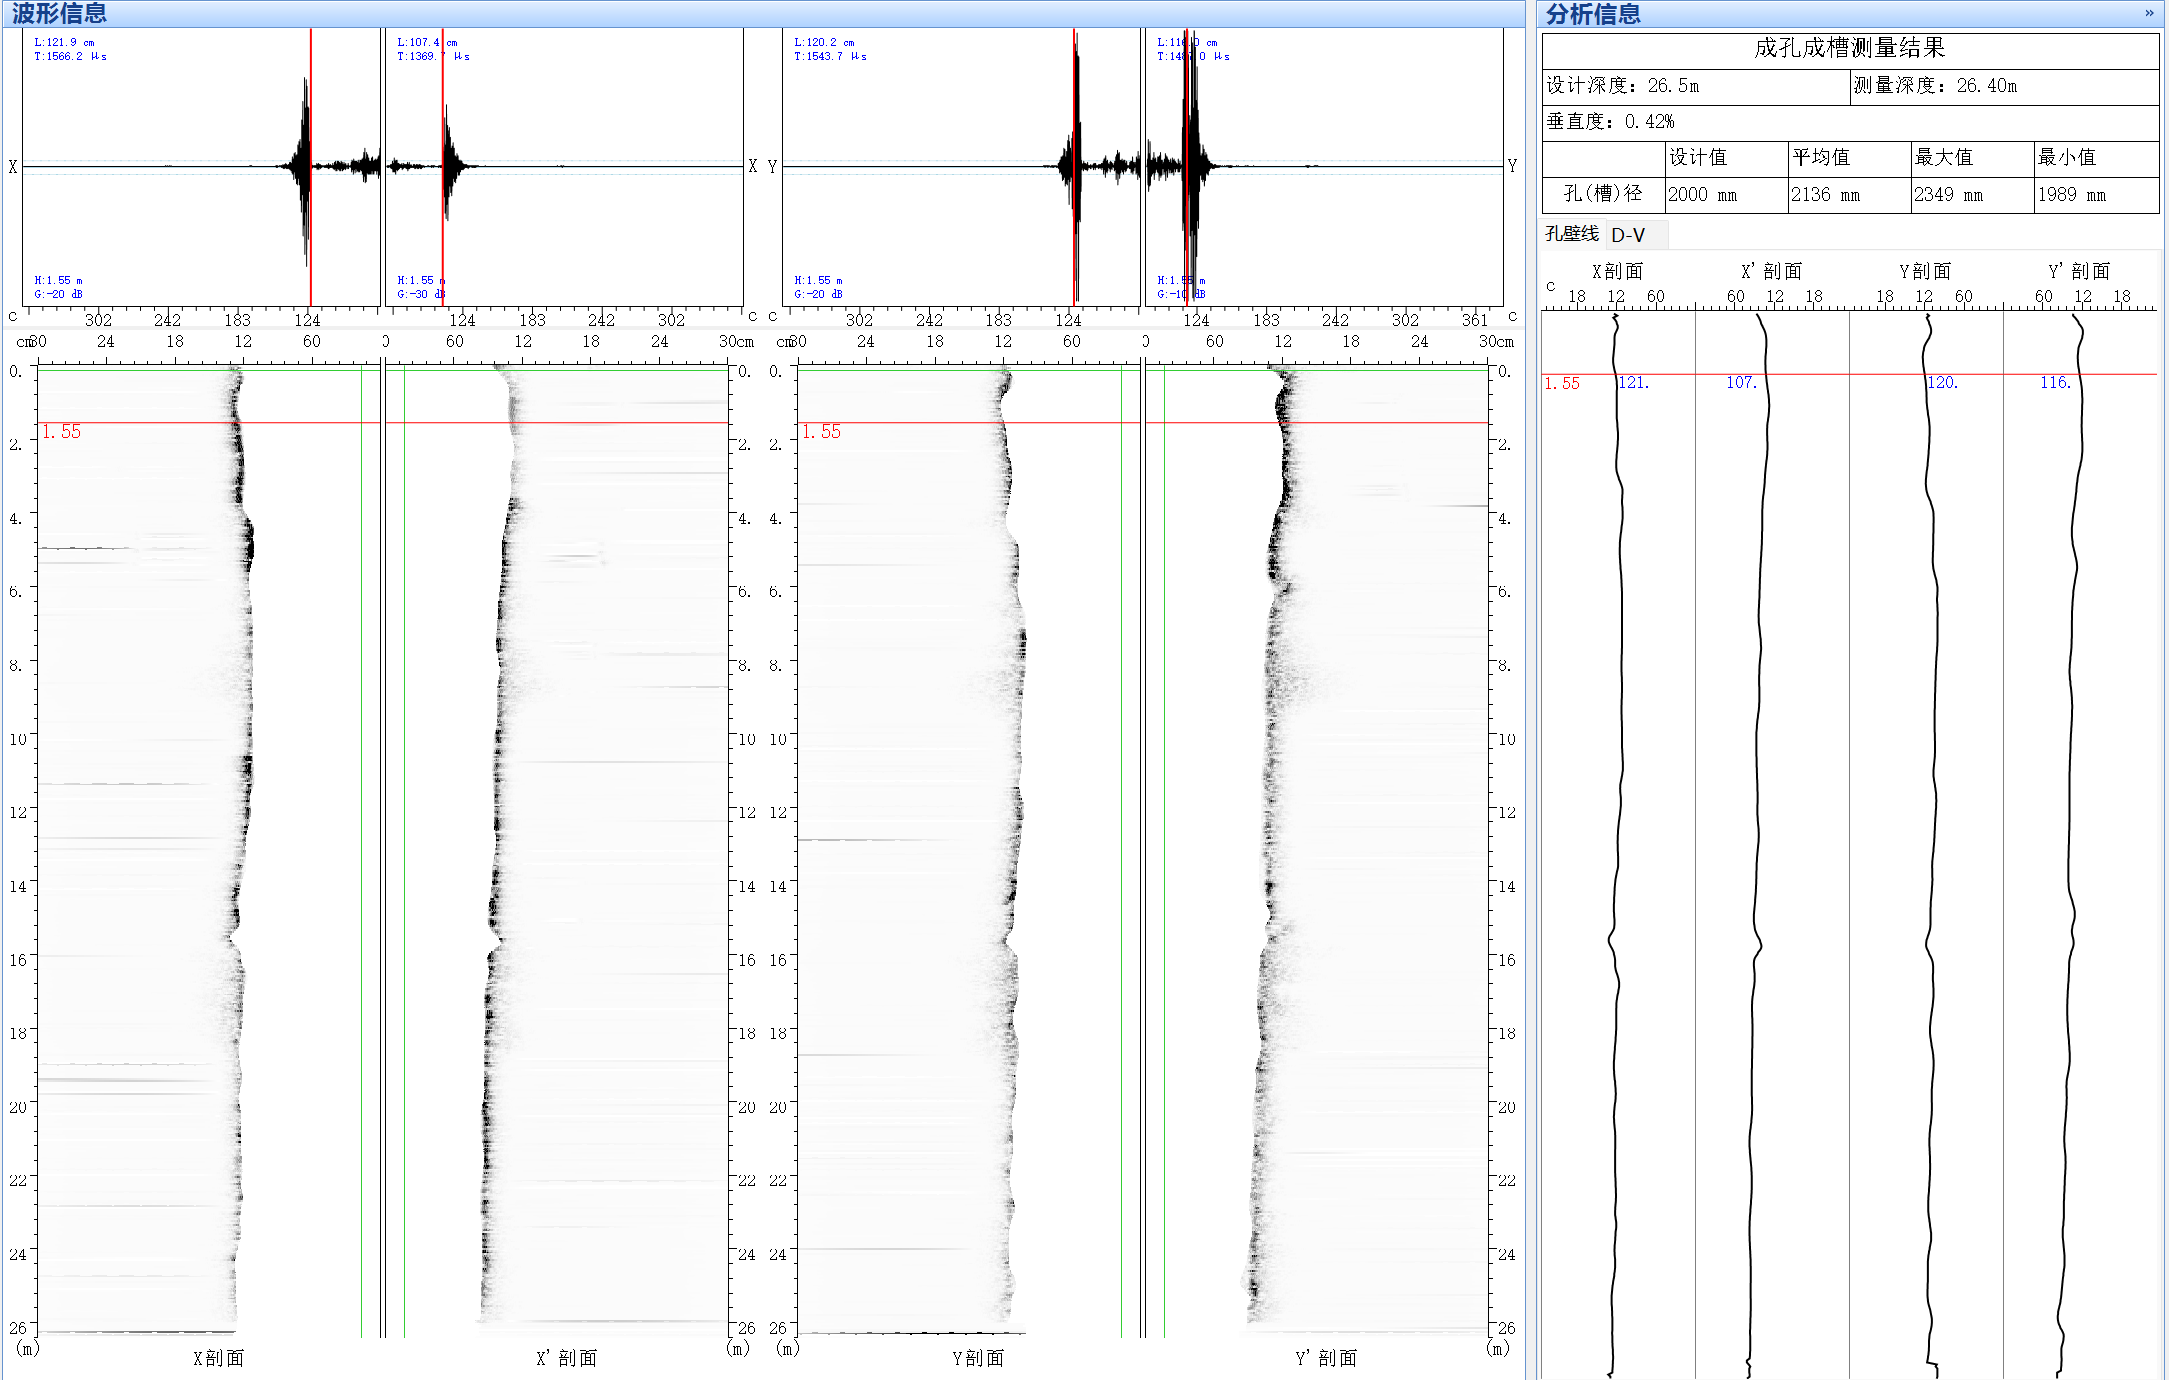The height and width of the screenshot is (1380, 2169).
Task: Click the 最小值 1989 mm cell
Action: tap(2096, 195)
